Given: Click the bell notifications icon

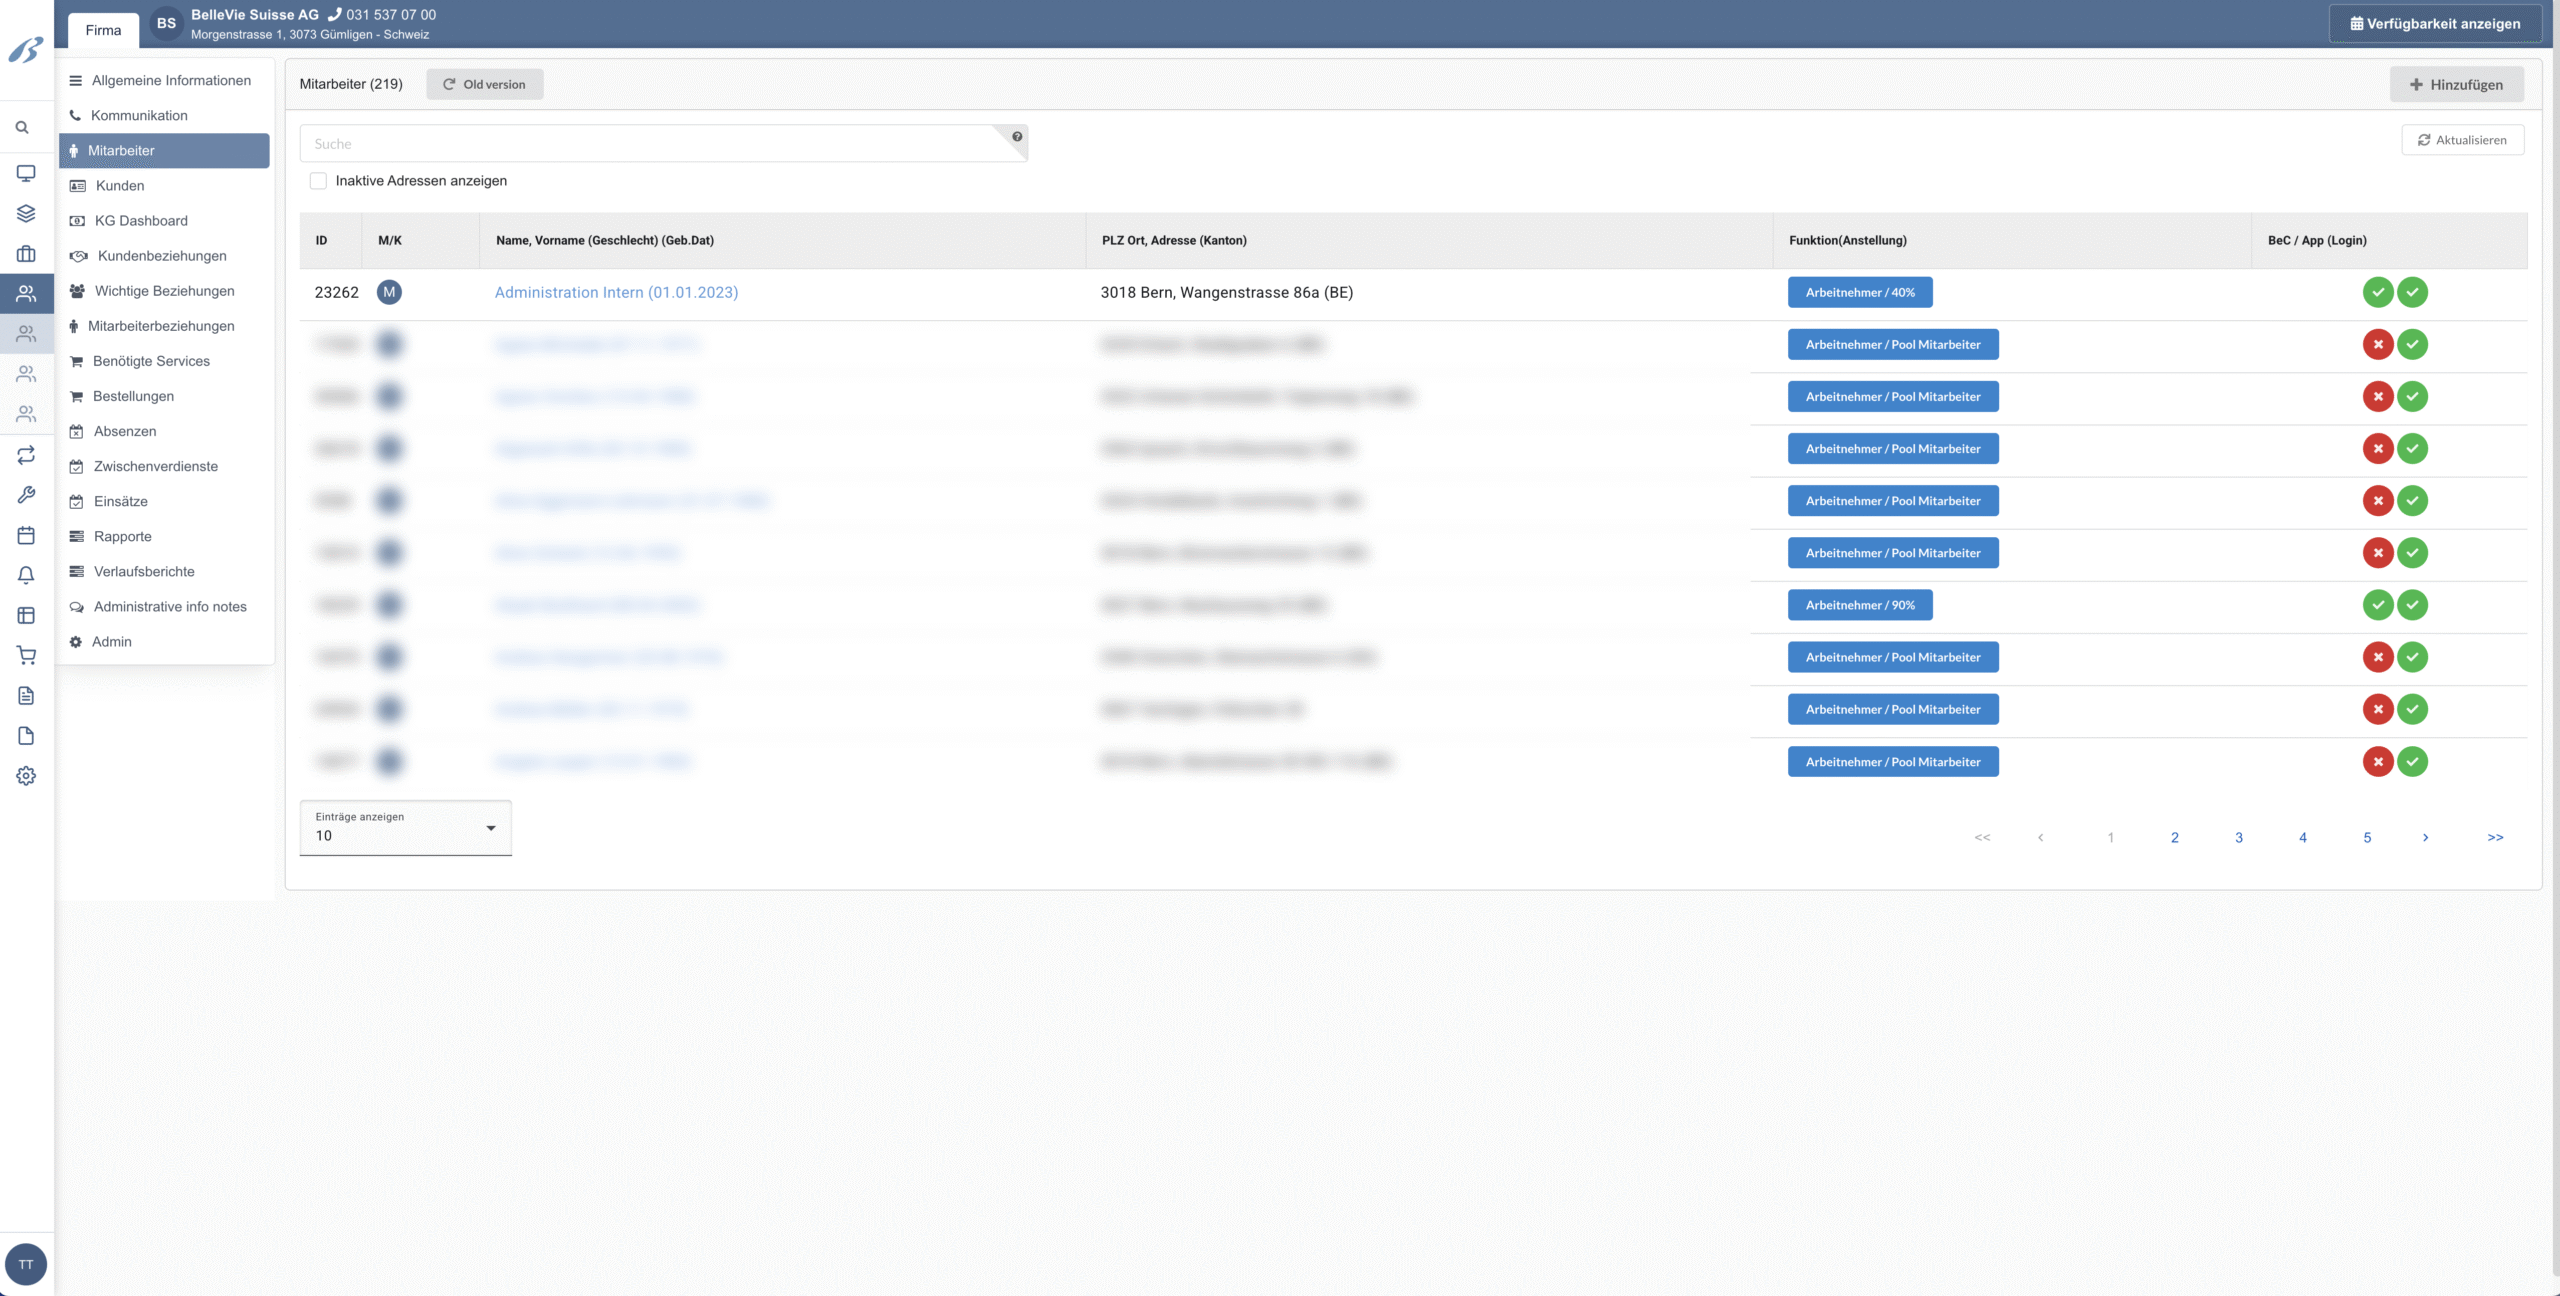Looking at the screenshot, I should pyautogui.click(x=26, y=575).
